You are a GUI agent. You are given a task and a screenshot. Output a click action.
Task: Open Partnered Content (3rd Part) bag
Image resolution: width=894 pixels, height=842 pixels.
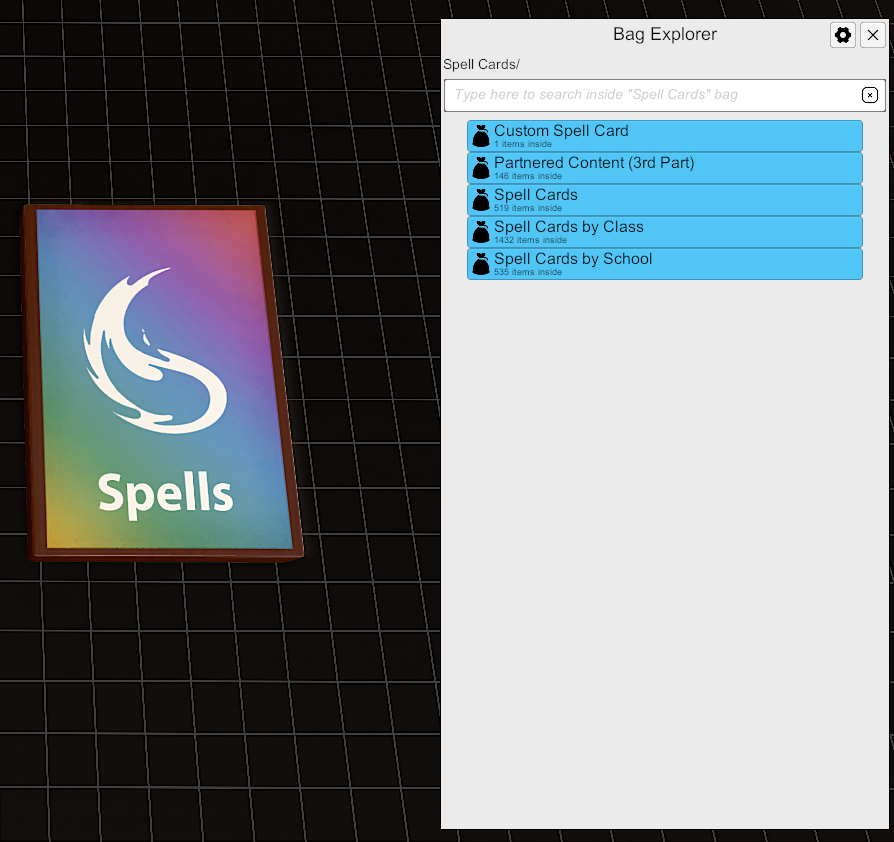click(664, 168)
